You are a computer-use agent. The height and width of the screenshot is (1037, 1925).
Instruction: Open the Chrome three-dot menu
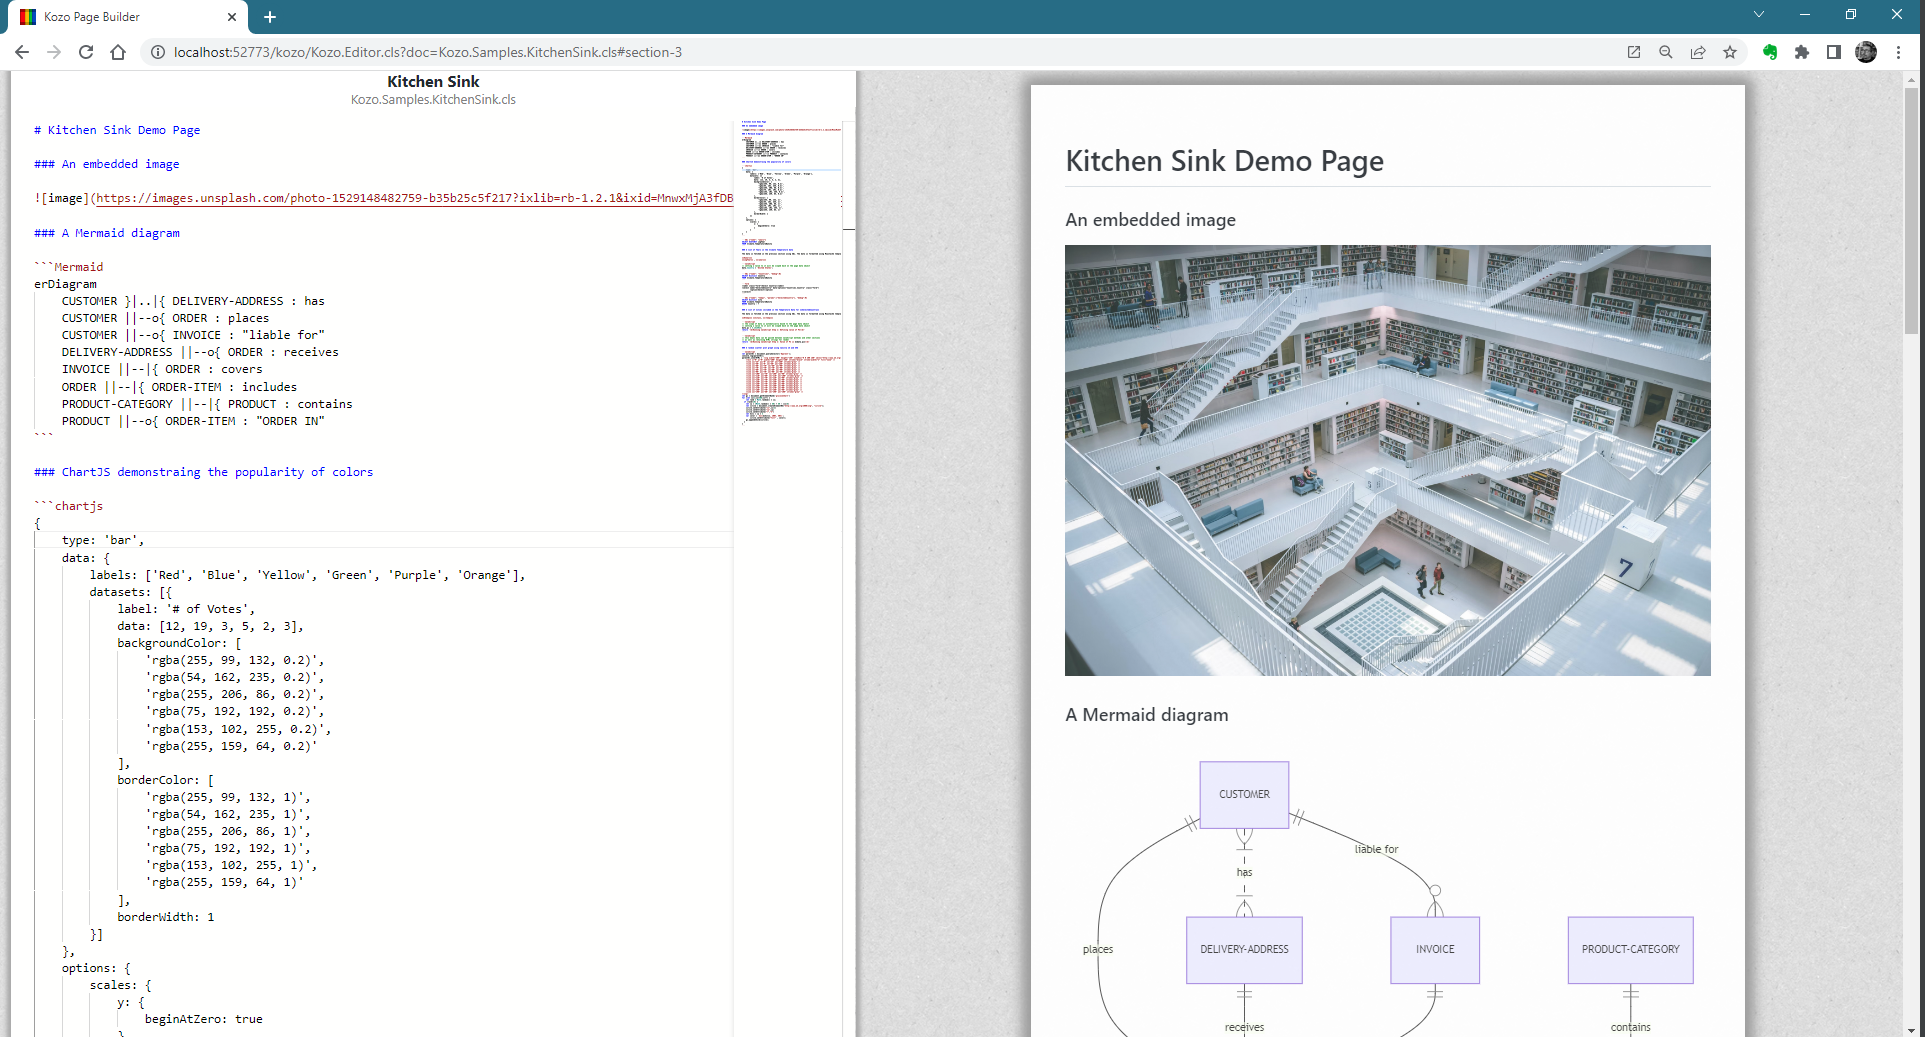(1898, 52)
